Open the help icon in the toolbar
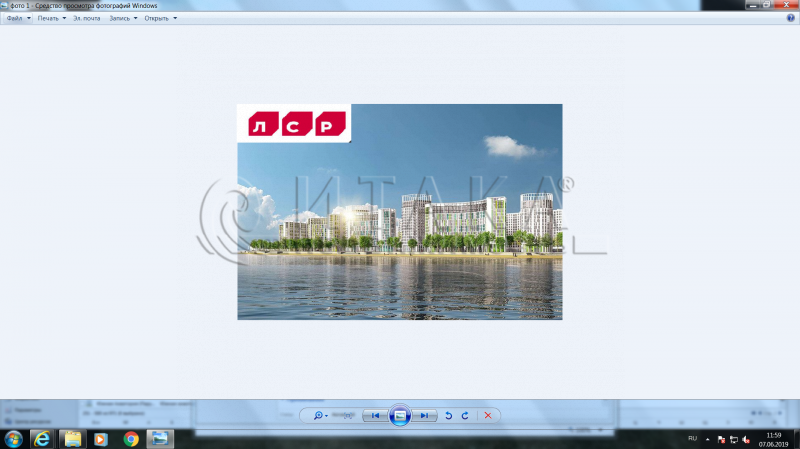The image size is (800, 449). [790, 18]
